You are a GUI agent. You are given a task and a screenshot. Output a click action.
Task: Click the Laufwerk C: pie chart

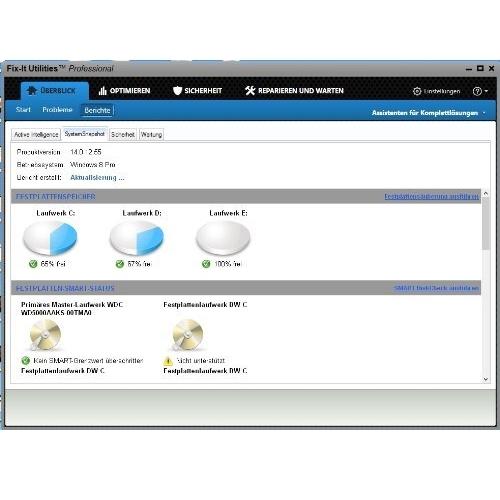50,239
